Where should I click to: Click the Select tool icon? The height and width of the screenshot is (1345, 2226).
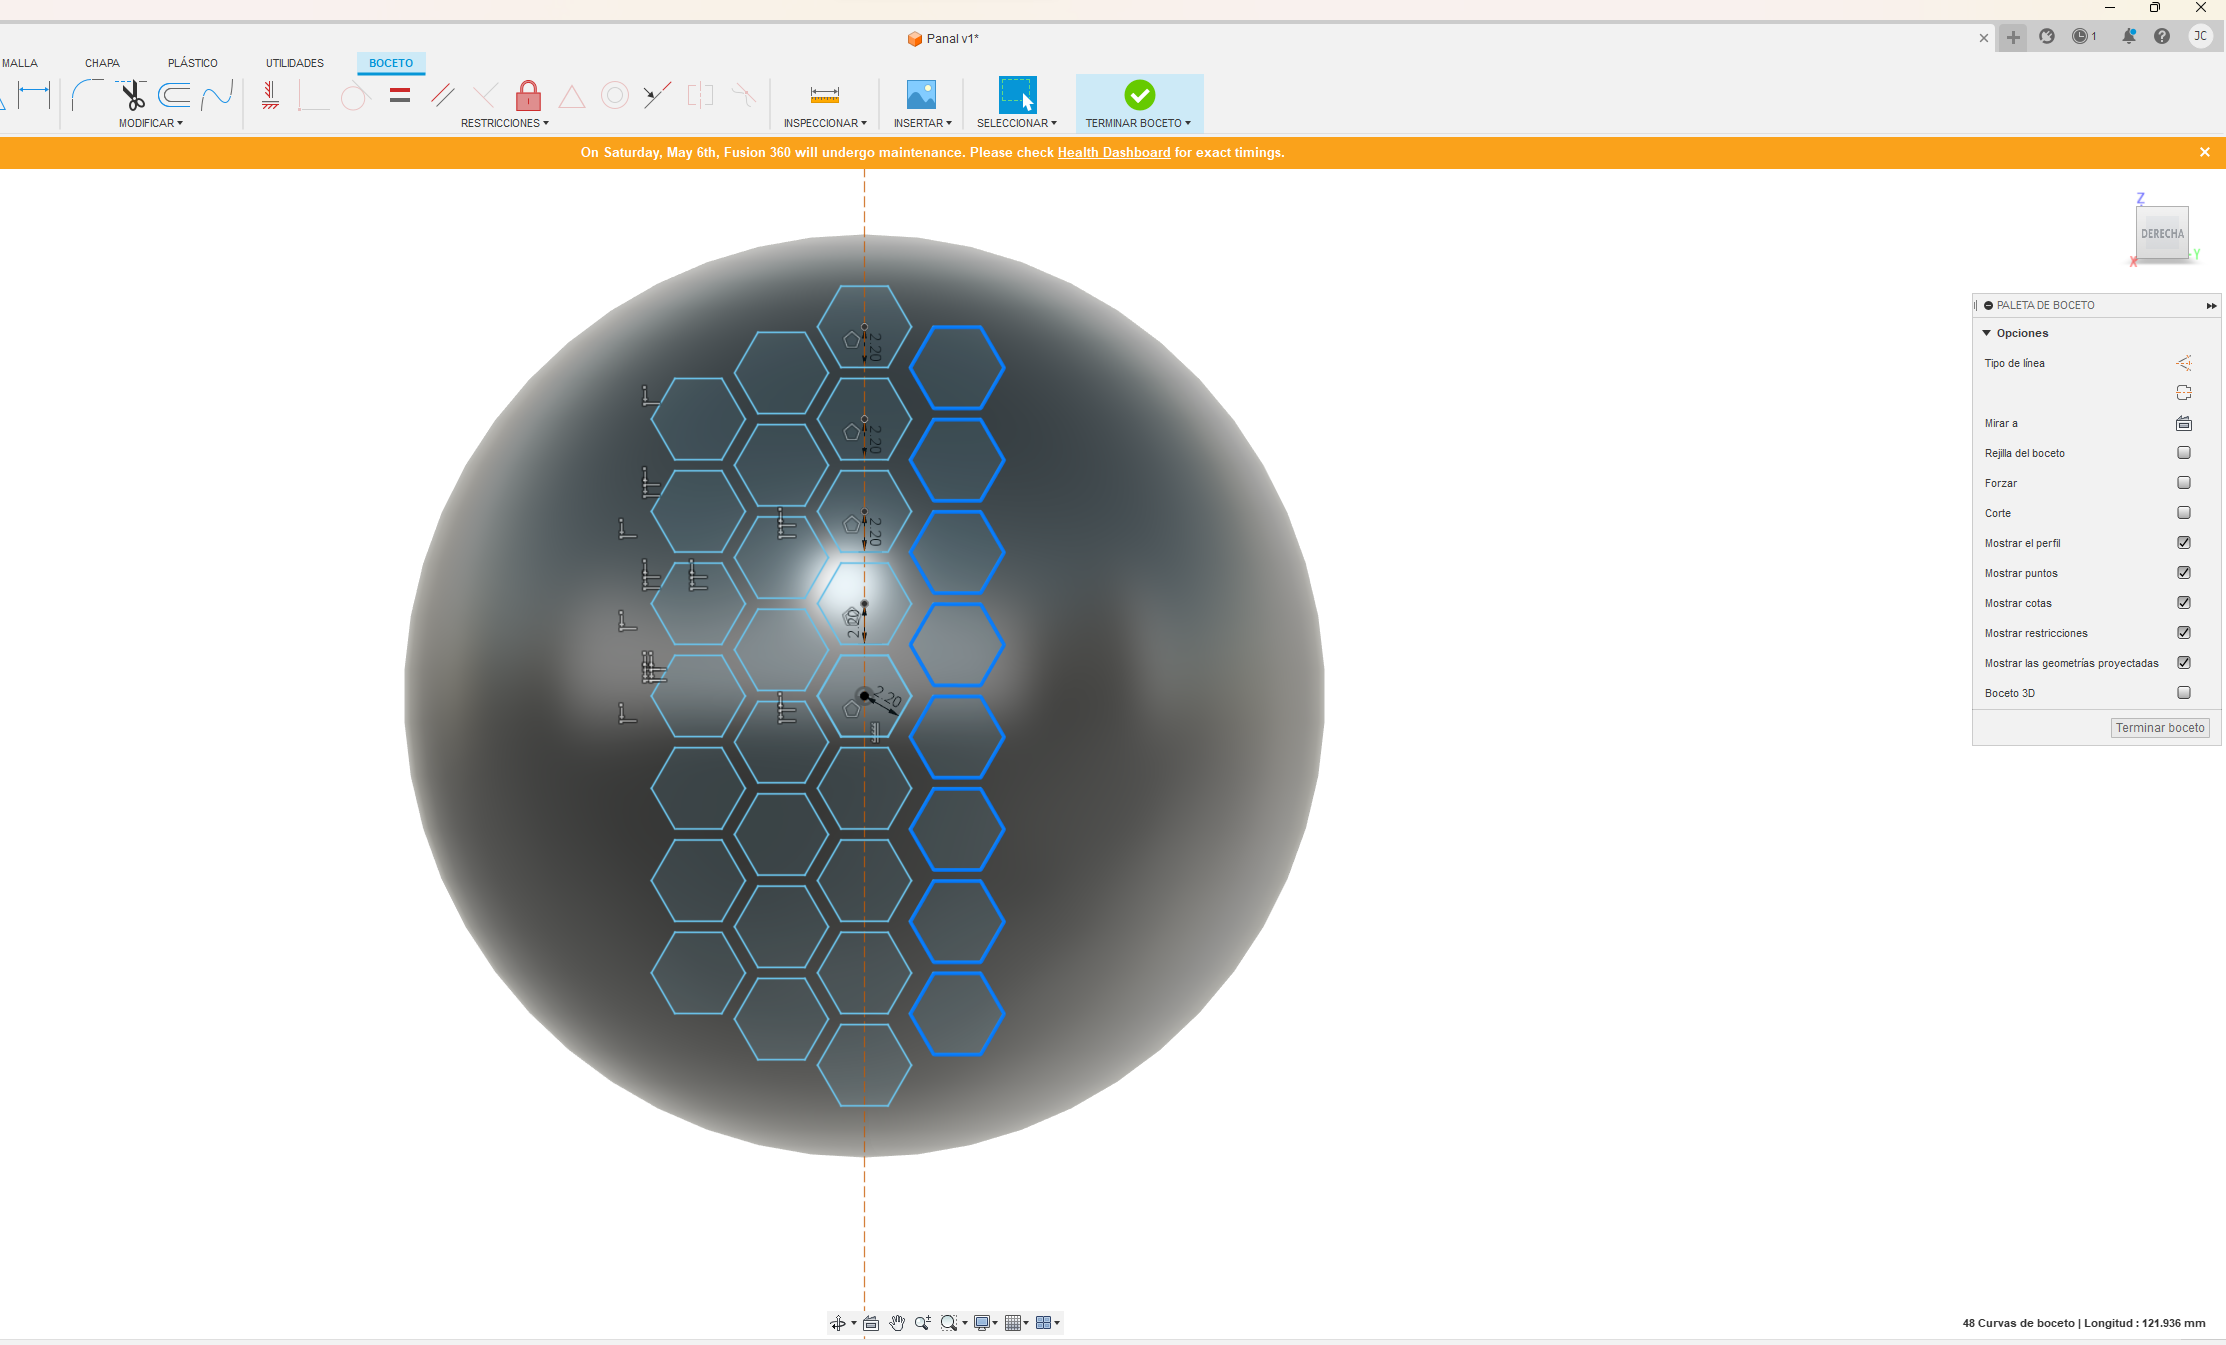click(1017, 95)
